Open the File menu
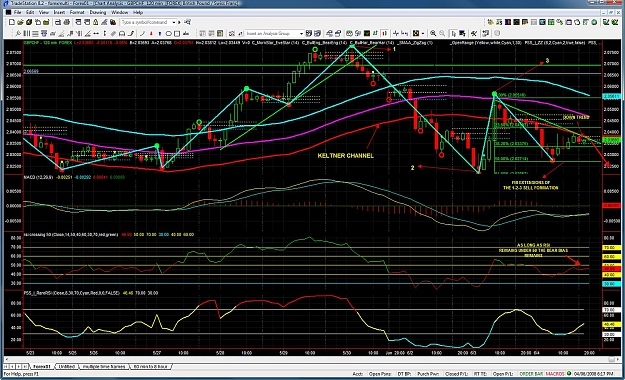 [x=17, y=12]
